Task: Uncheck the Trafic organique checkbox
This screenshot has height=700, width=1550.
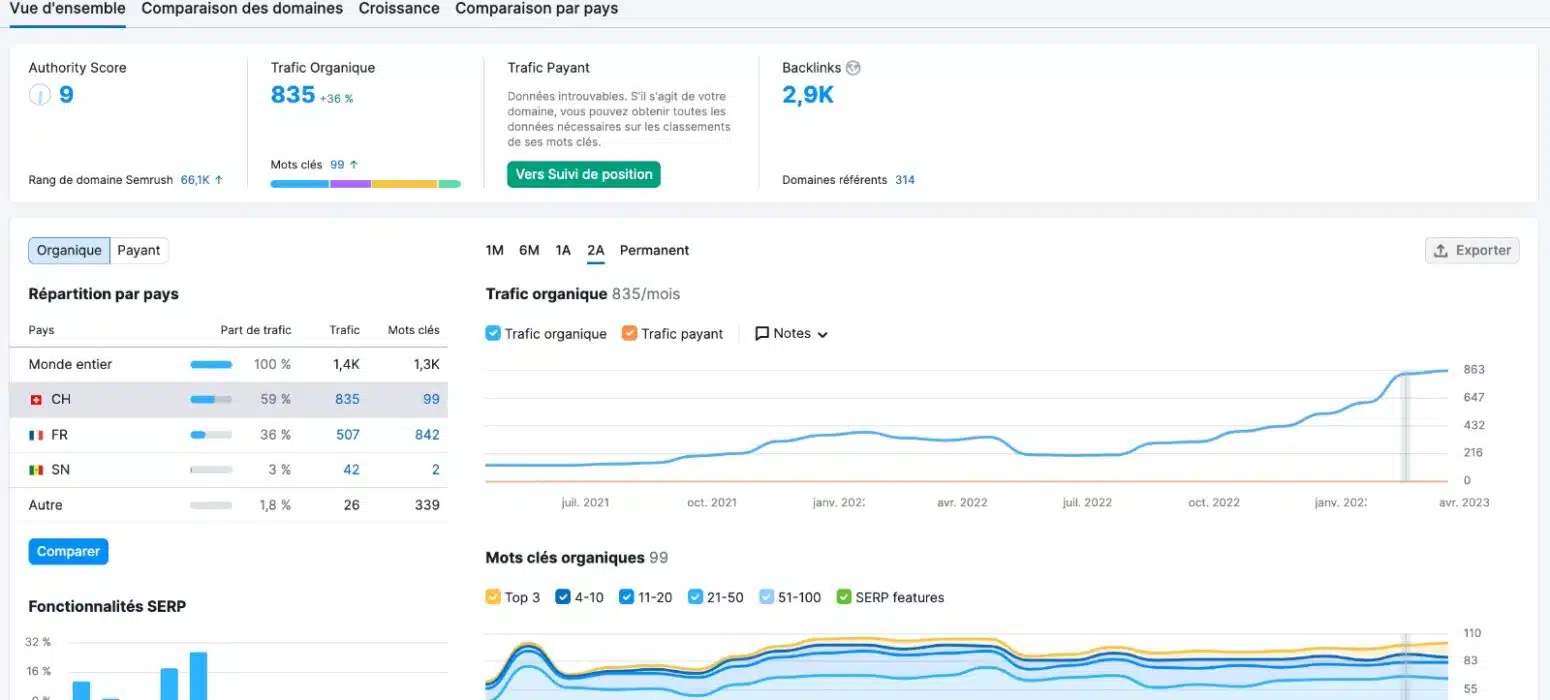Action: [x=493, y=334]
